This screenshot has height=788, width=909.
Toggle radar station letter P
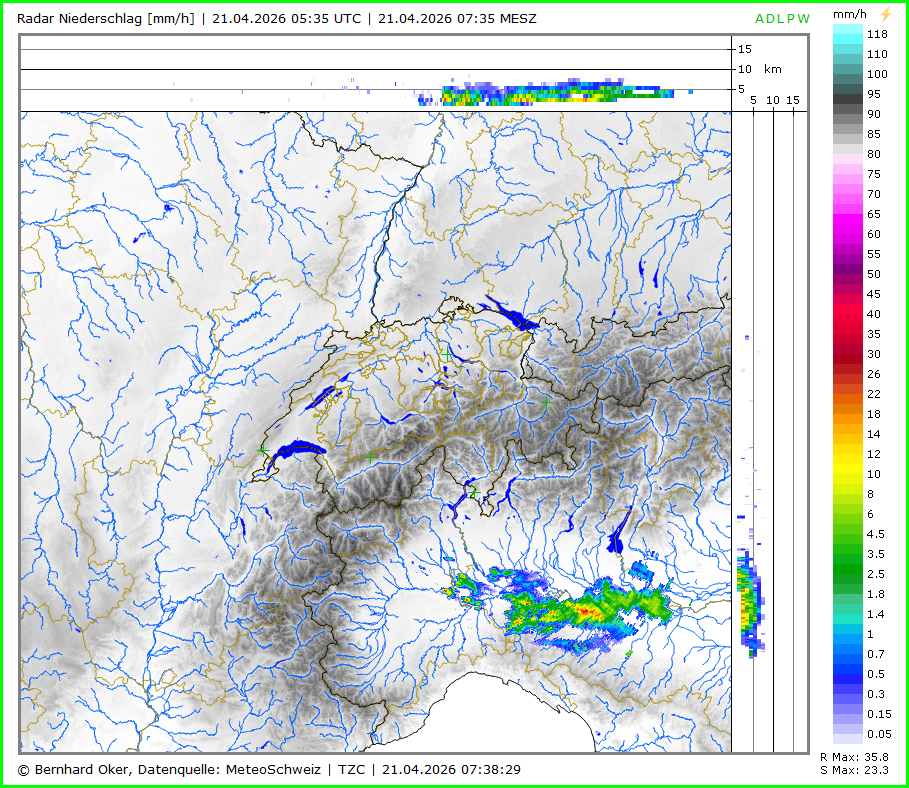tap(792, 18)
